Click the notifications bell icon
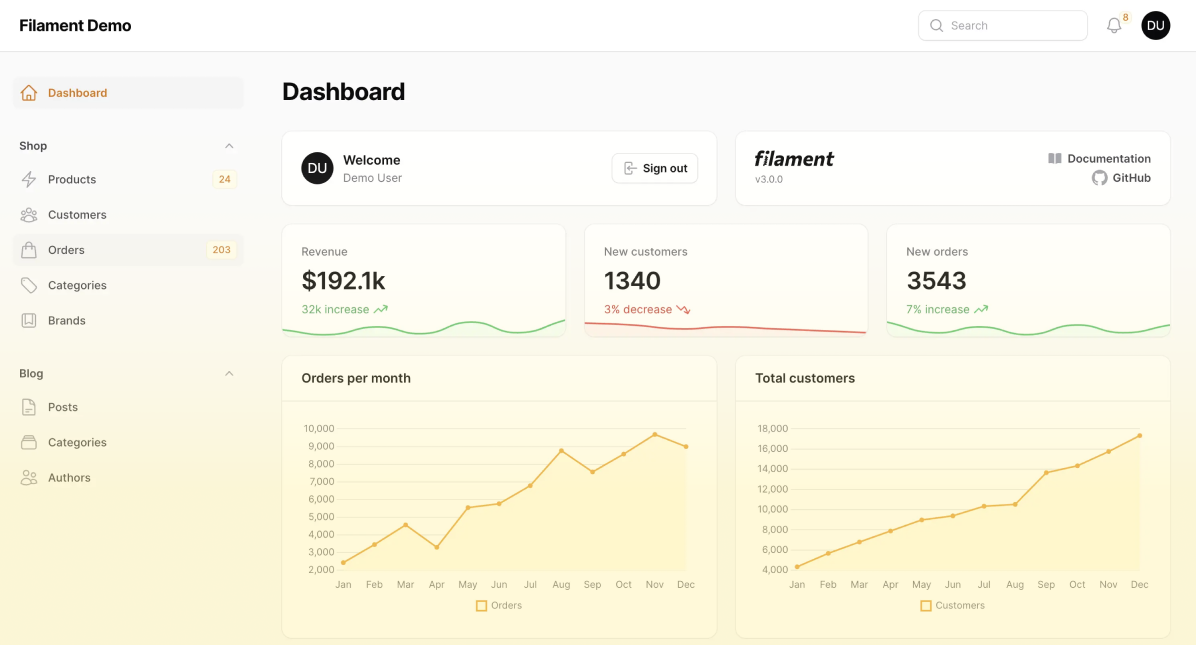Image resolution: width=1196 pixels, height=645 pixels. click(x=1114, y=26)
